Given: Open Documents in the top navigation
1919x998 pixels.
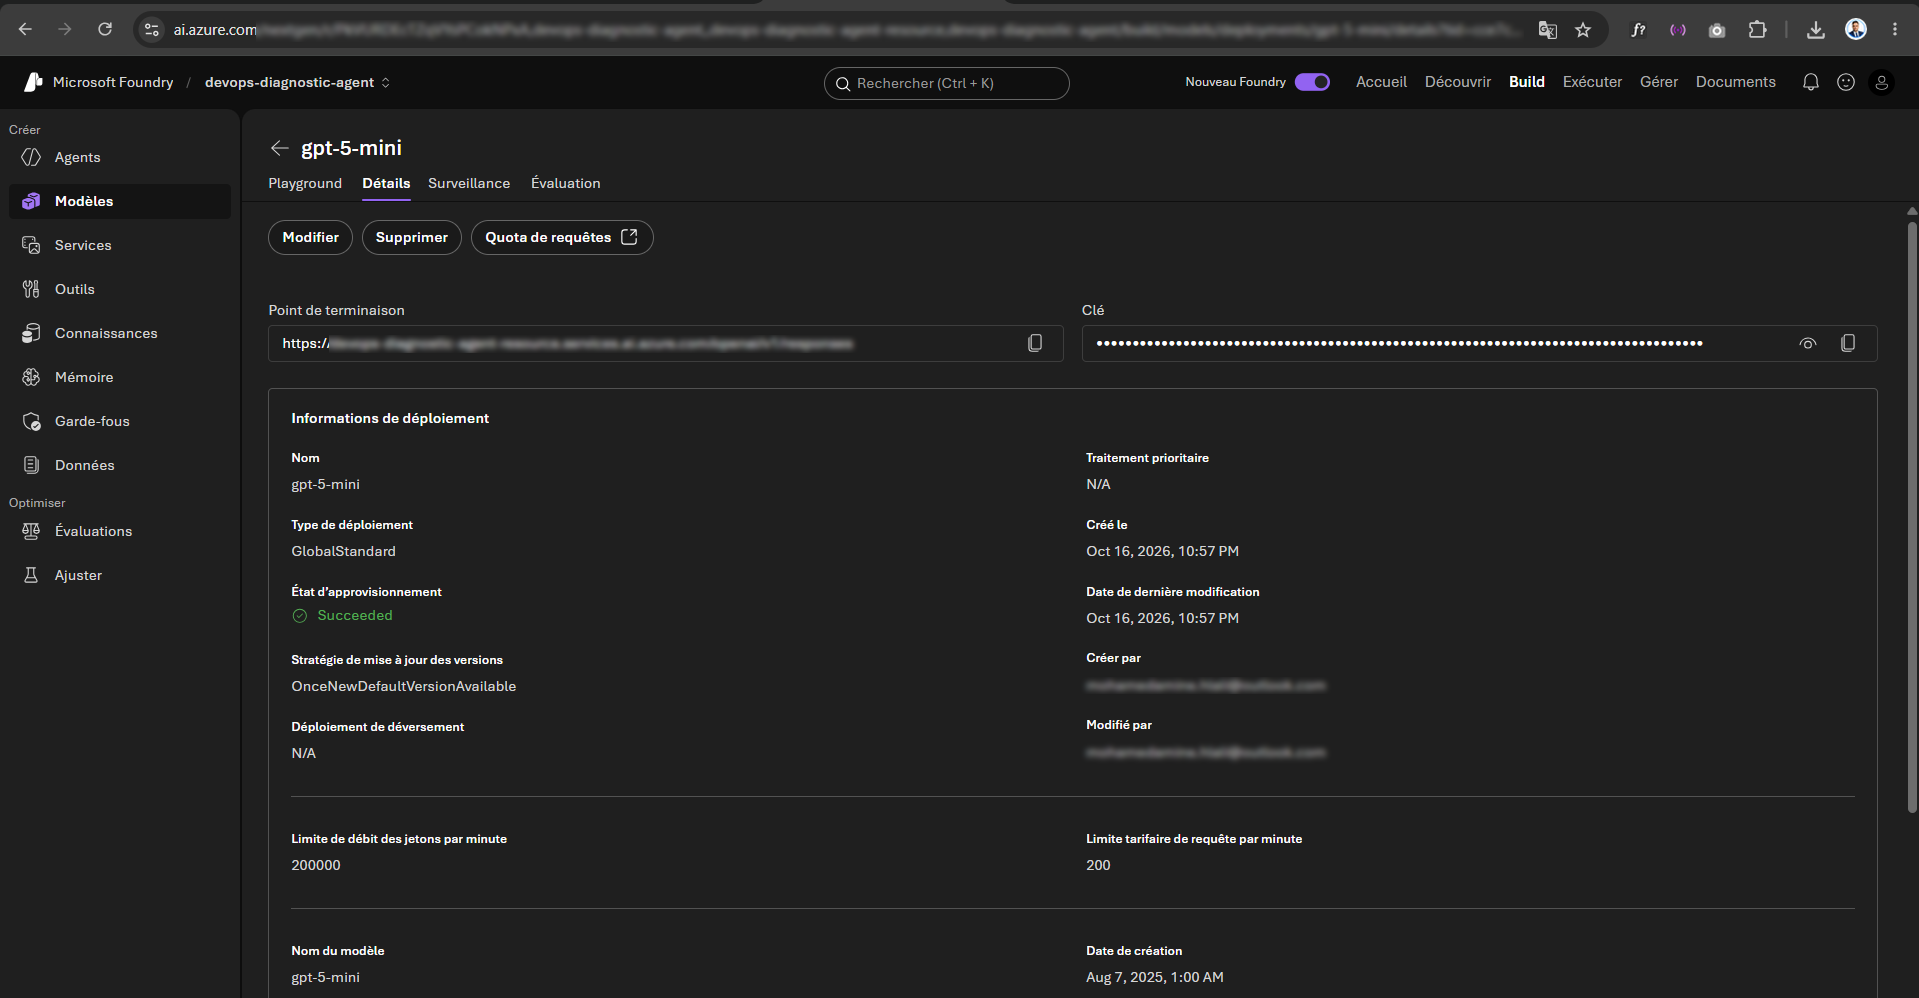Looking at the screenshot, I should coord(1735,82).
